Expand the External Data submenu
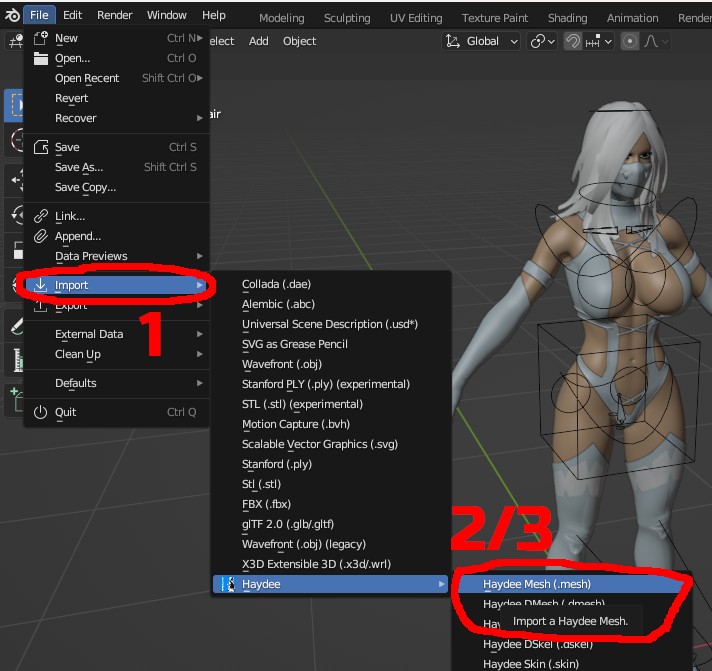Image resolution: width=712 pixels, height=671 pixels. point(117,334)
